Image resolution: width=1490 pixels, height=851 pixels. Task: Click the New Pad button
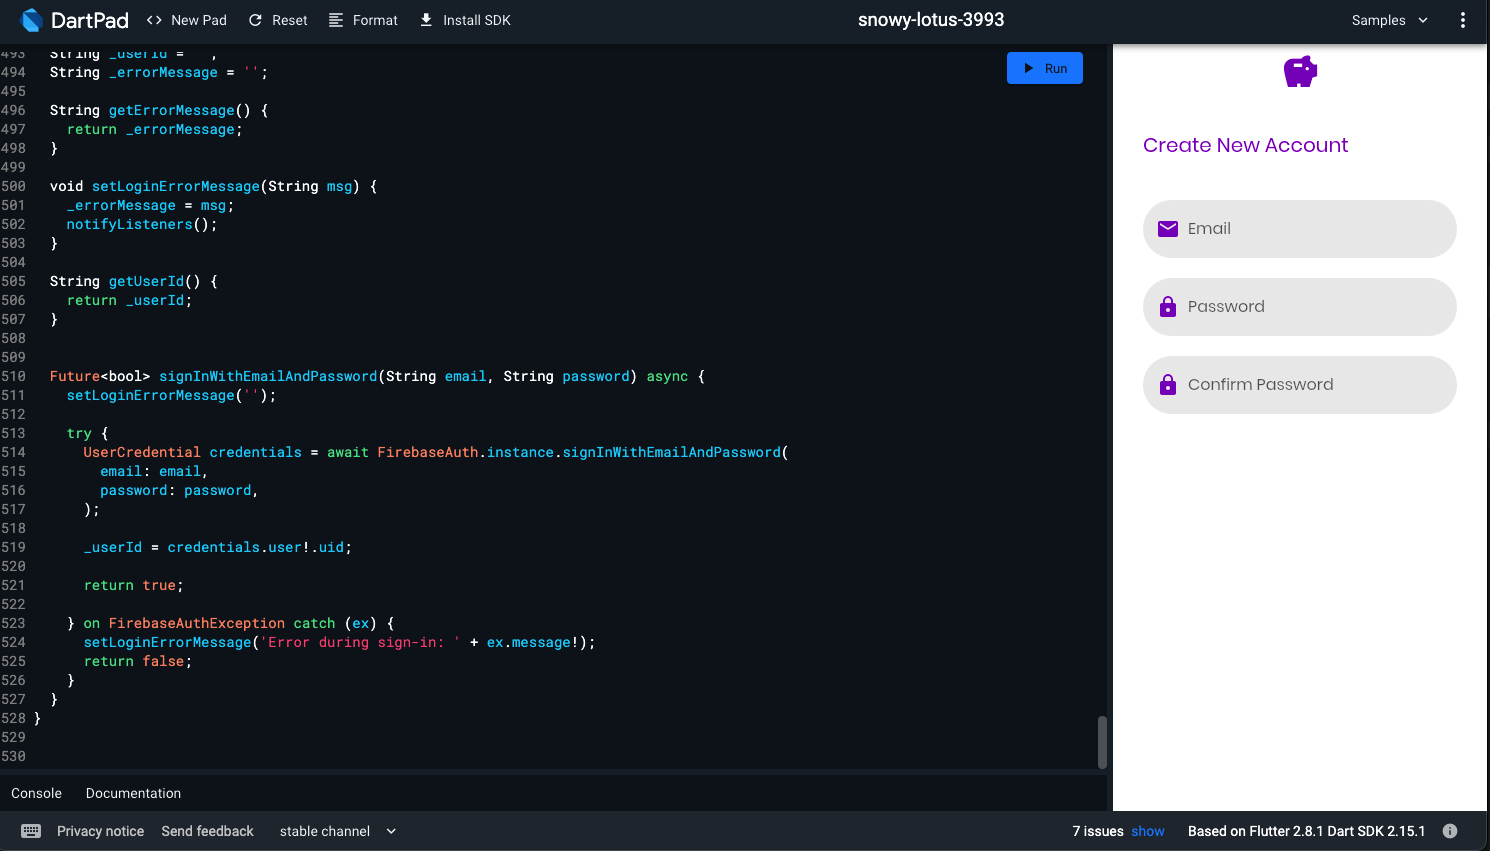[187, 20]
